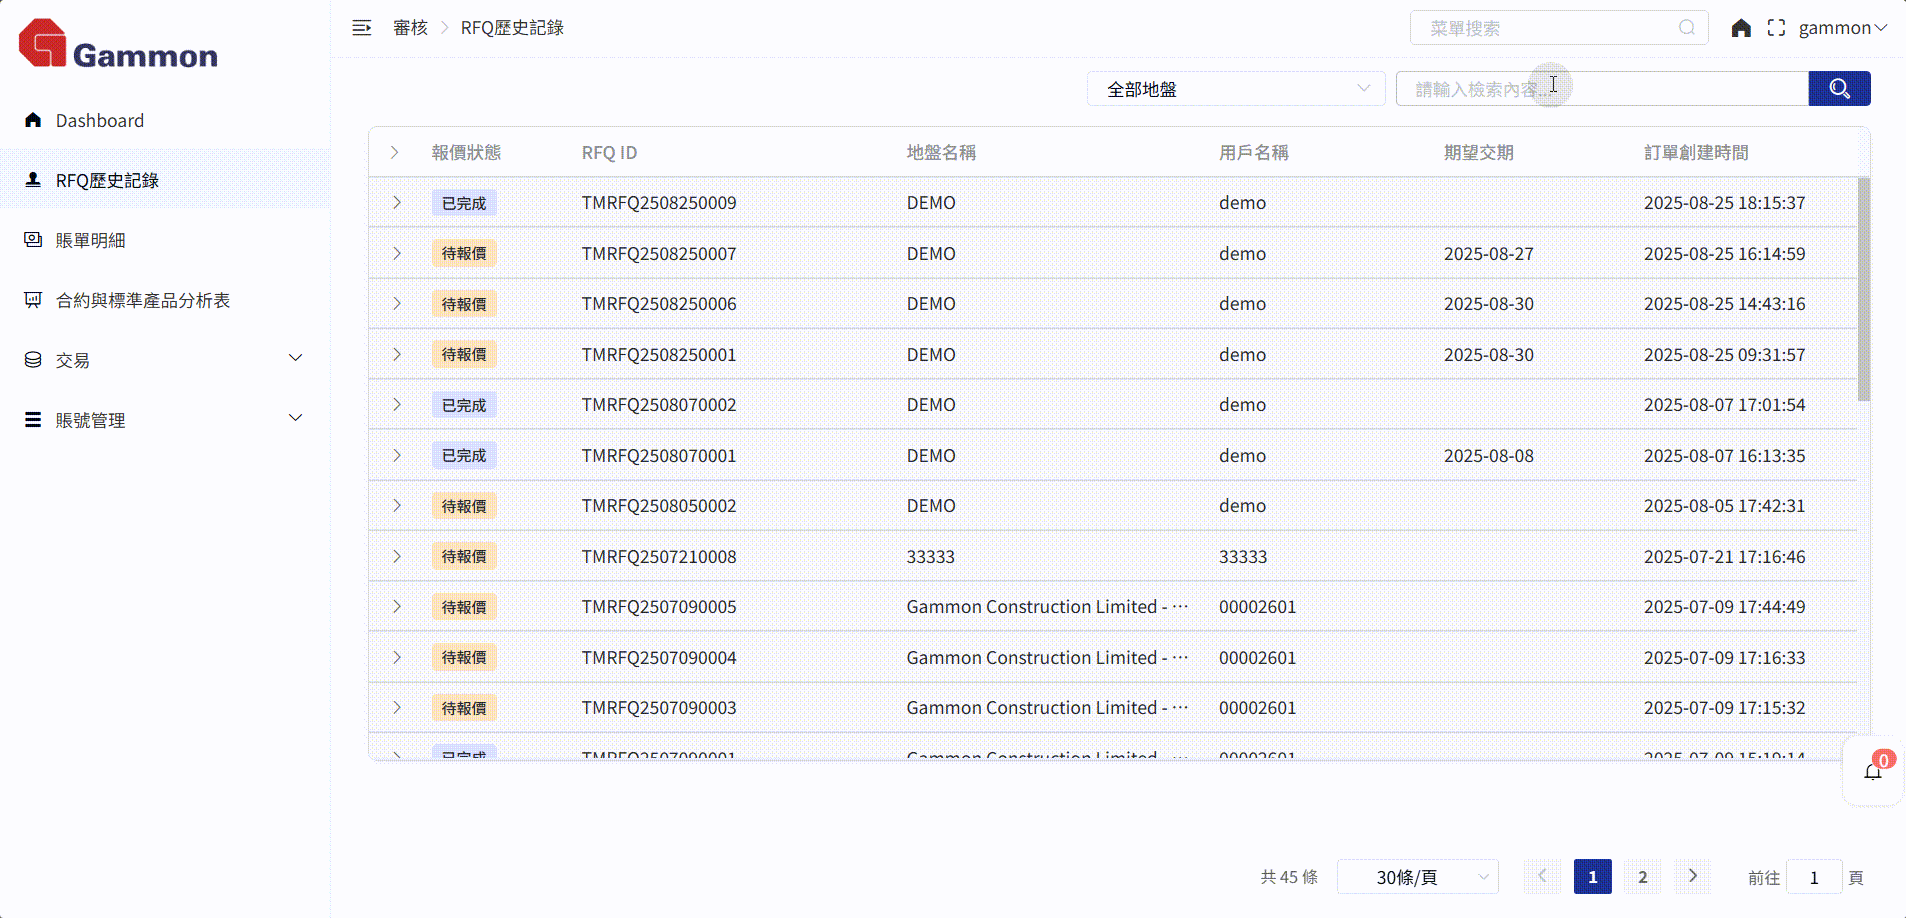Open Dashboard from the sidebar
The image size is (1906, 918).
[x=100, y=121]
